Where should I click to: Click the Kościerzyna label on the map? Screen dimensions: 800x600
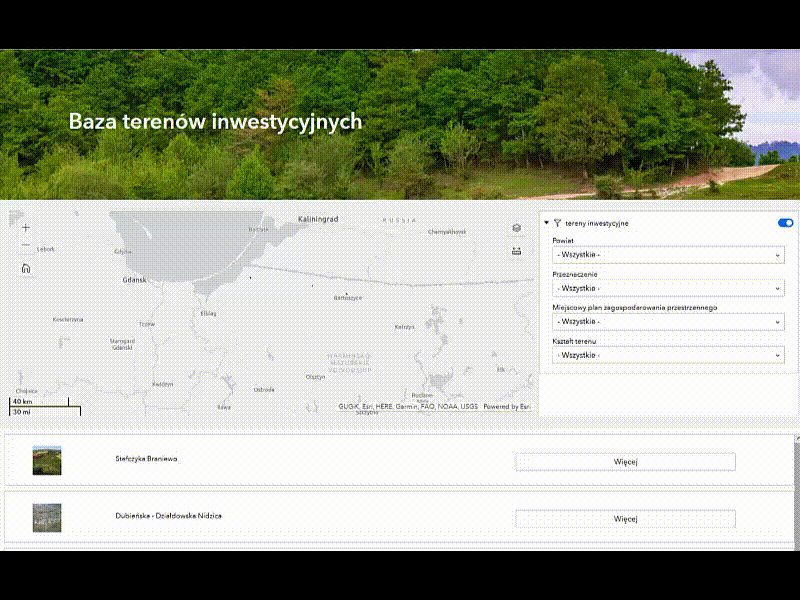[68, 319]
